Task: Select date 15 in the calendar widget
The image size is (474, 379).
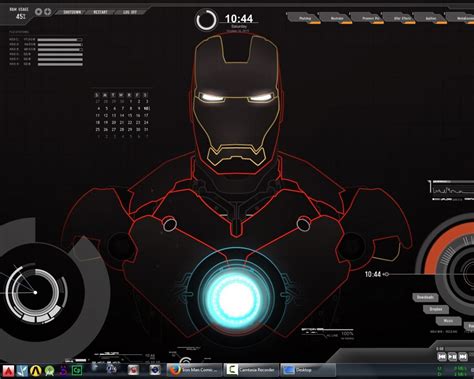Action: pyautogui.click(x=130, y=115)
